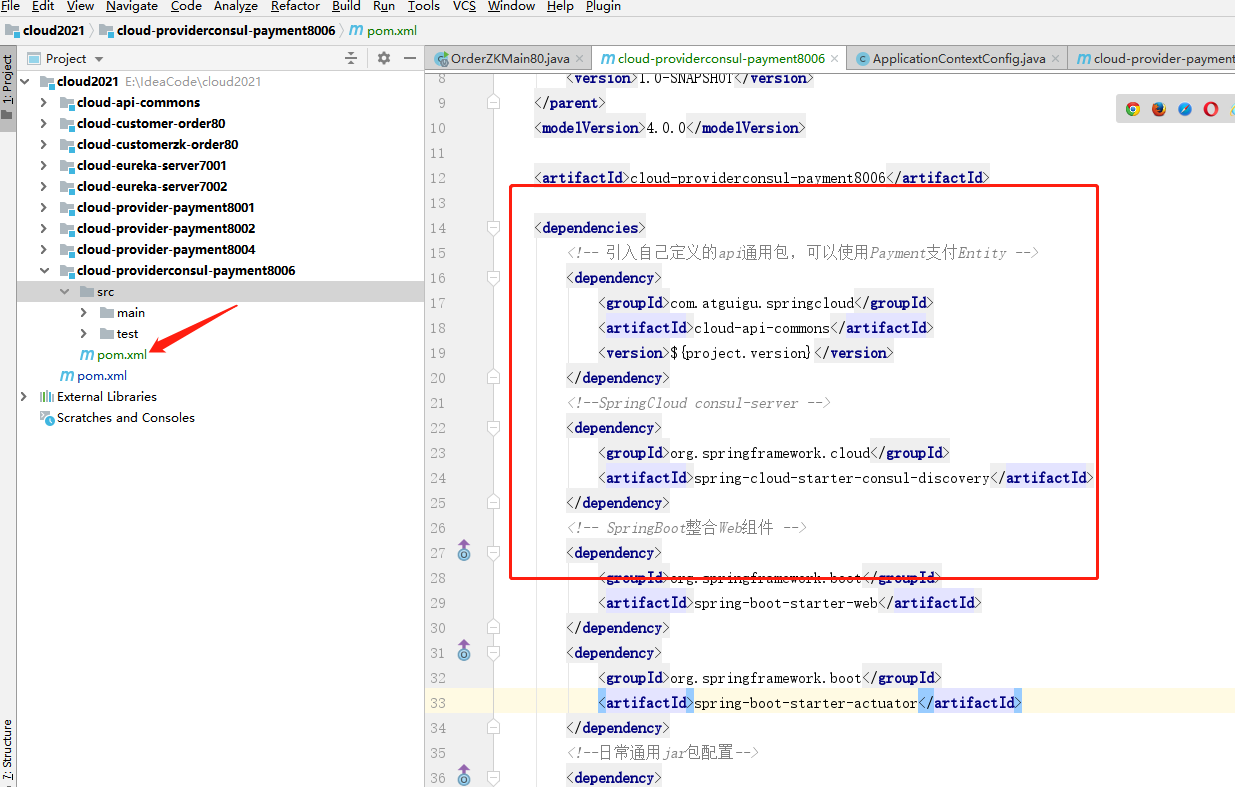Click External Libraries icon

pyautogui.click(x=47, y=397)
